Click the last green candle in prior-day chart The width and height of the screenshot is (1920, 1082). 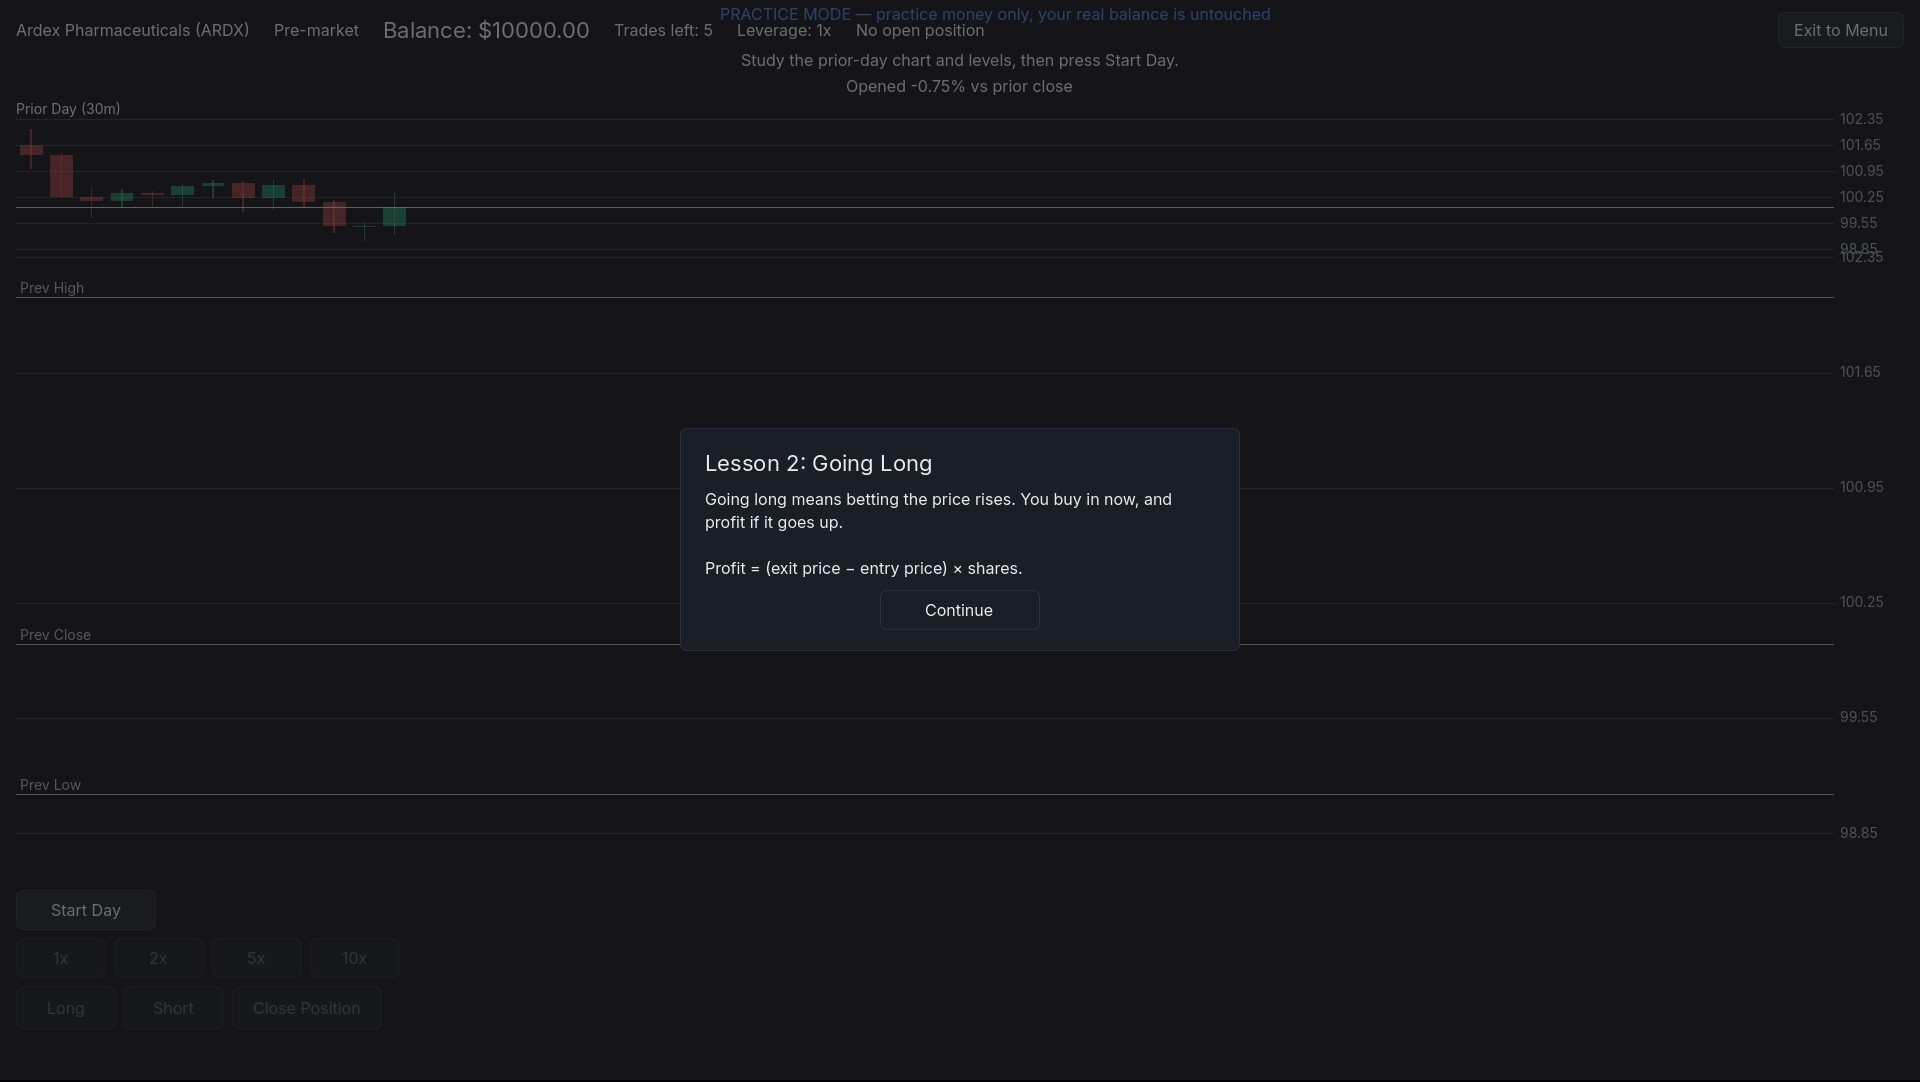(394, 216)
